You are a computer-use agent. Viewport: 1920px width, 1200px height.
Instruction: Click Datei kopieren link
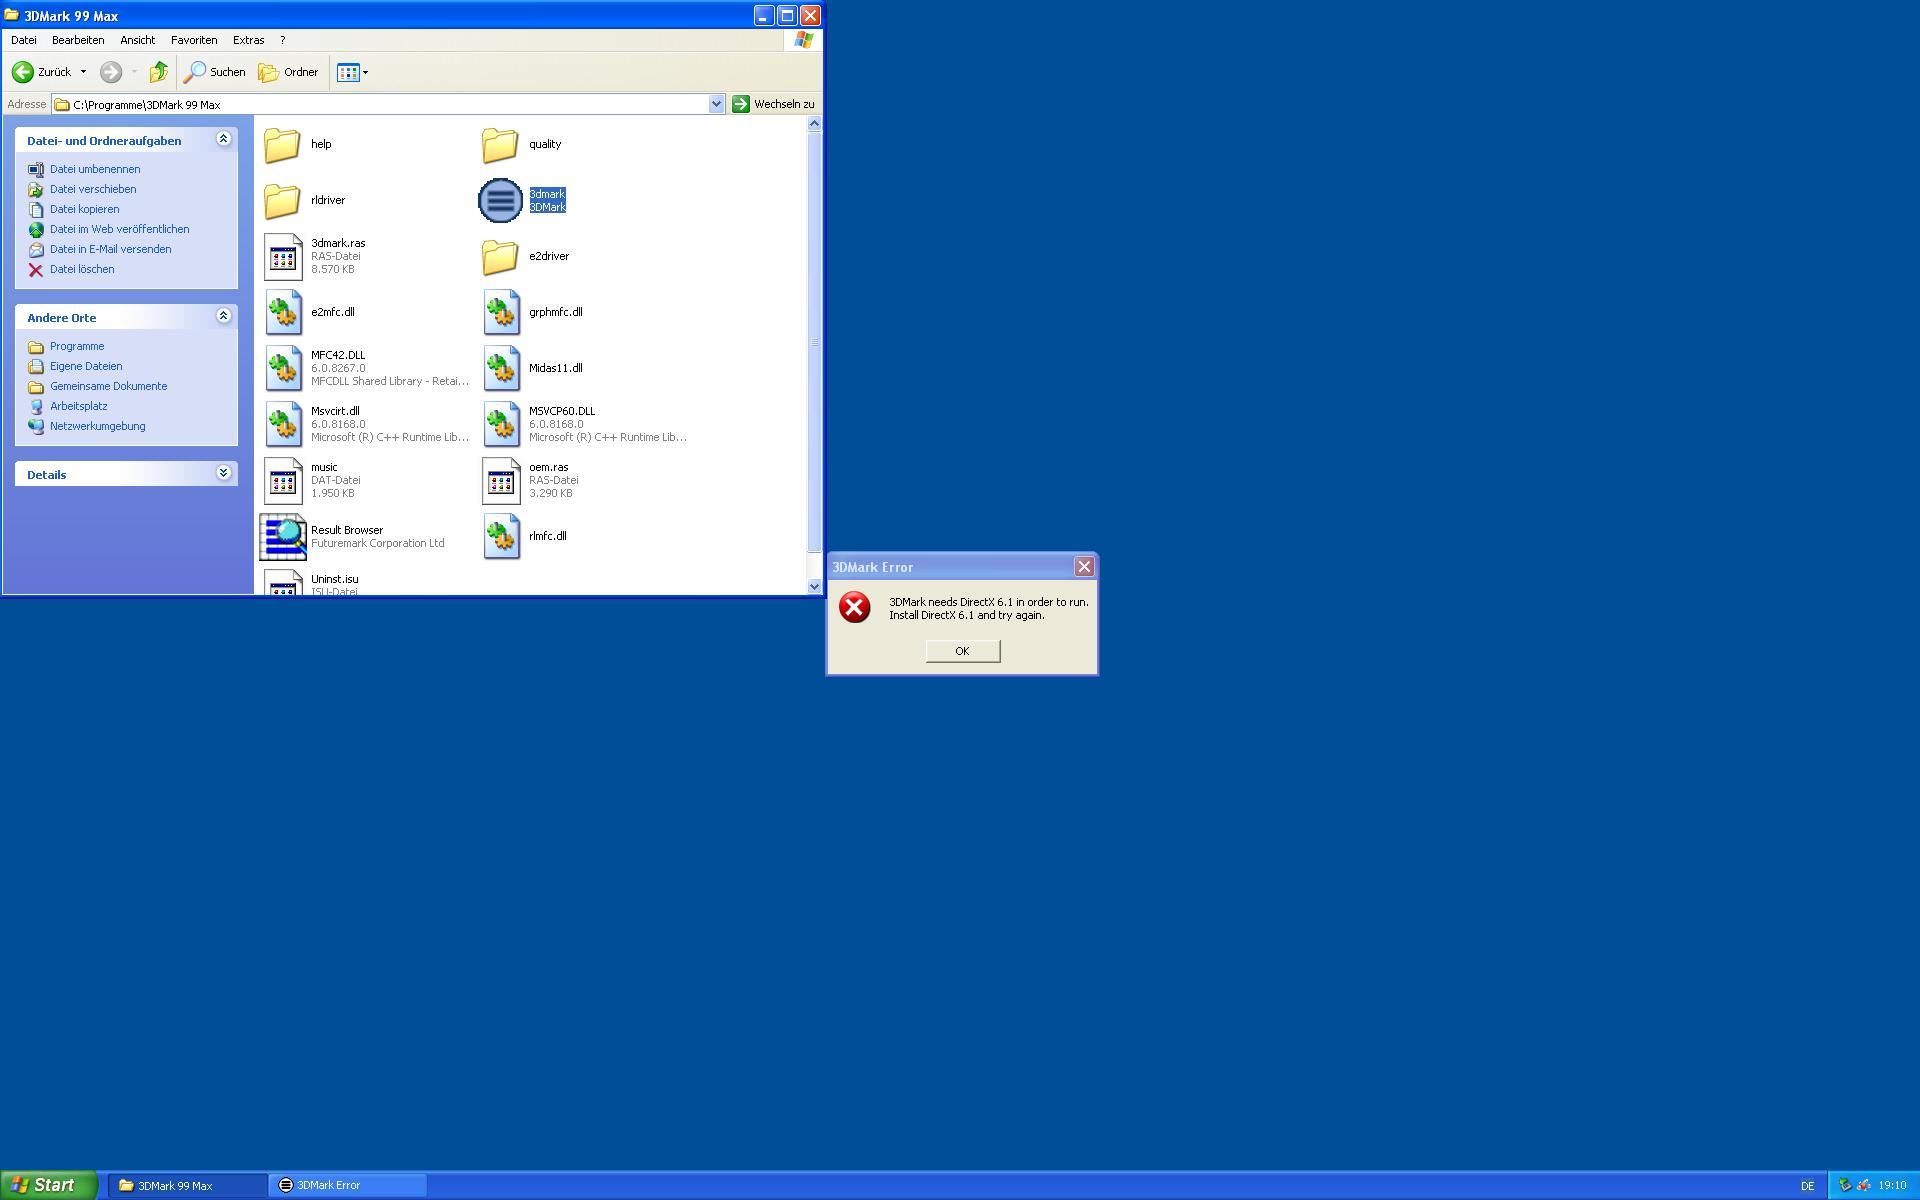(x=84, y=209)
